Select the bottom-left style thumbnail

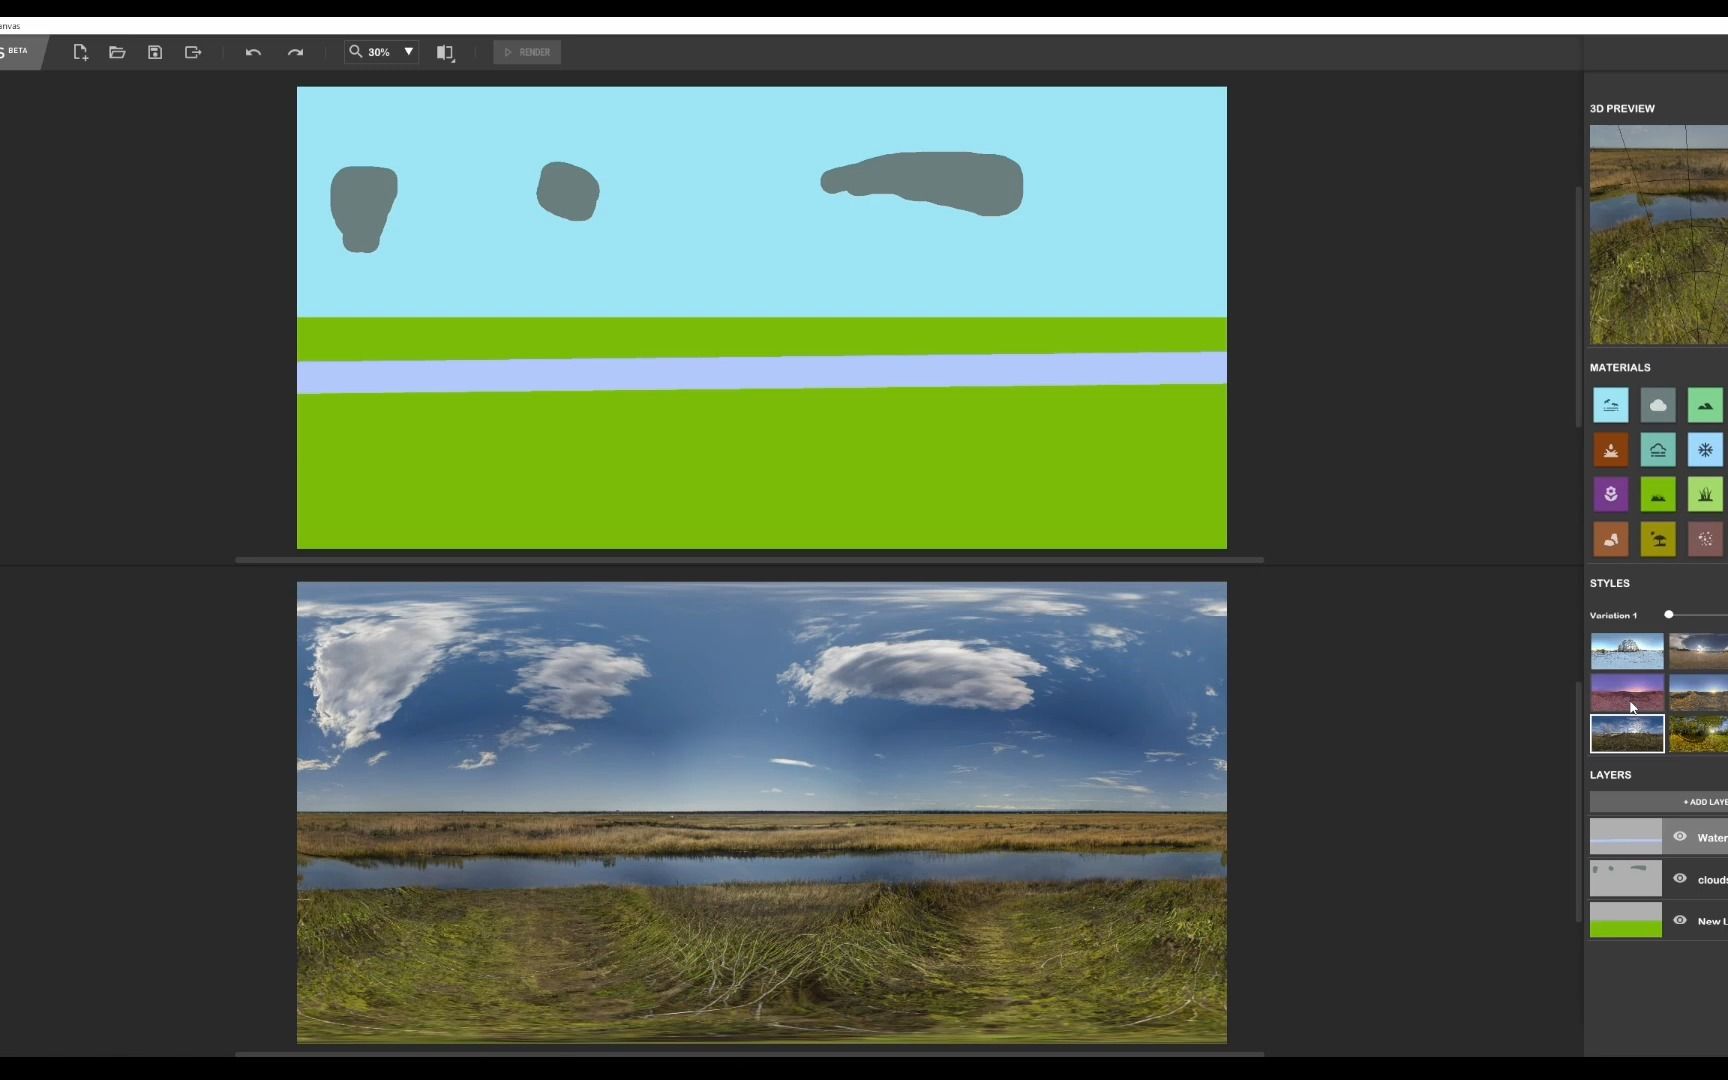tap(1627, 733)
